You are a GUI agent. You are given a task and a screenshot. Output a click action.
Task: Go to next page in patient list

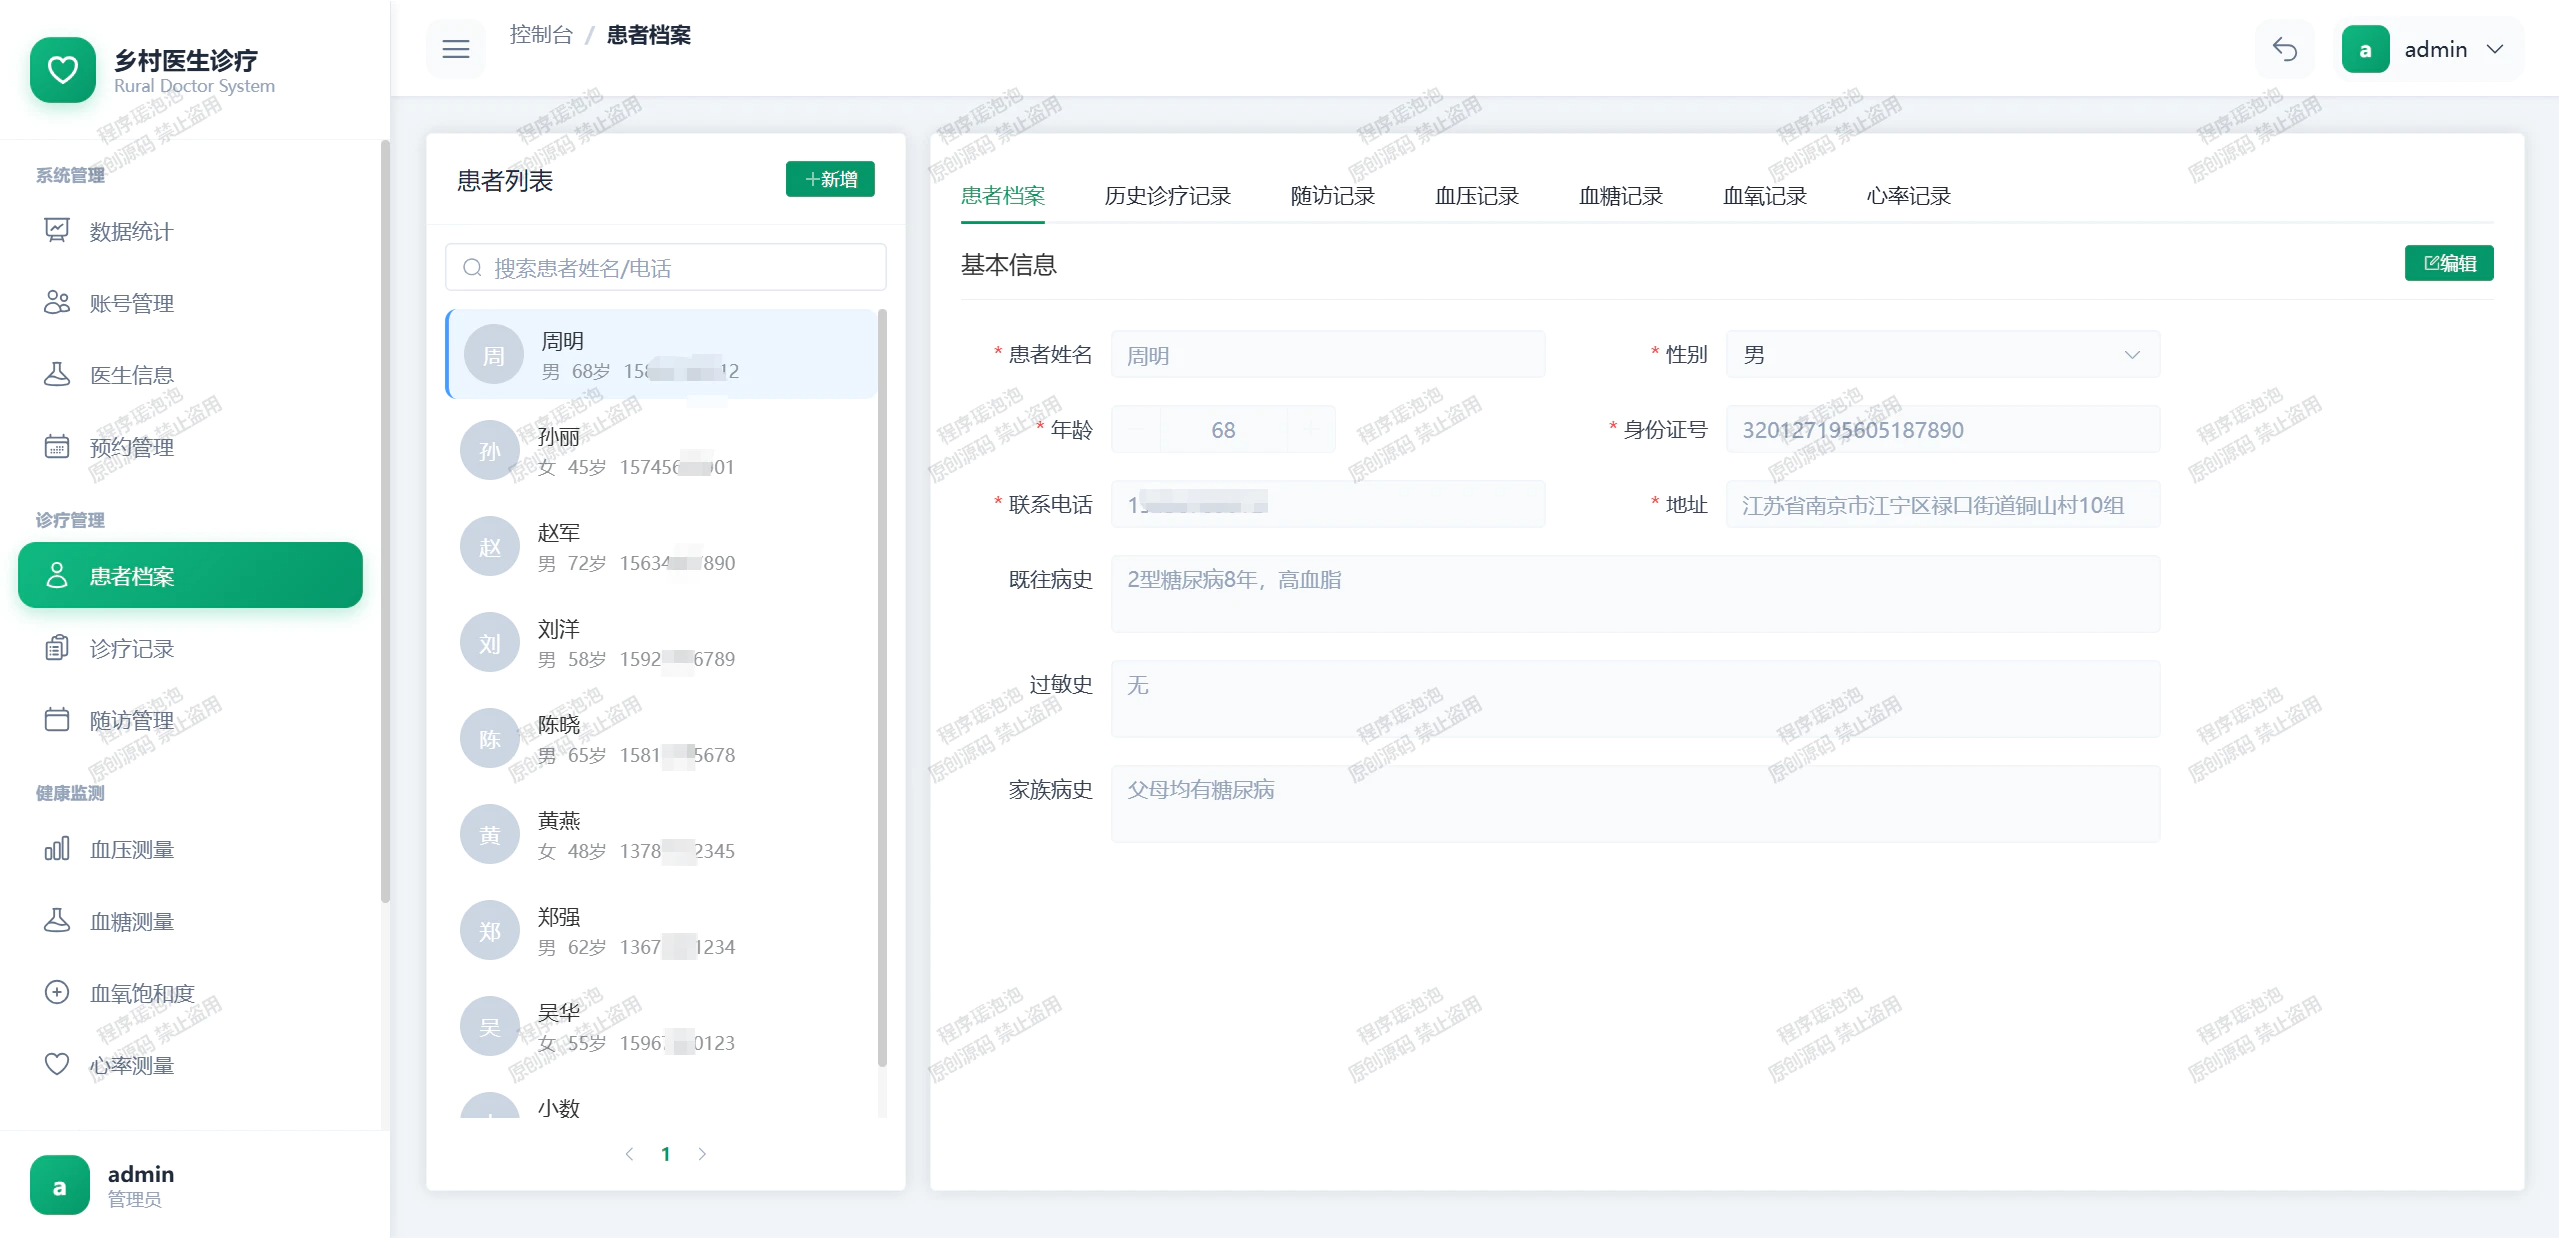[702, 1153]
